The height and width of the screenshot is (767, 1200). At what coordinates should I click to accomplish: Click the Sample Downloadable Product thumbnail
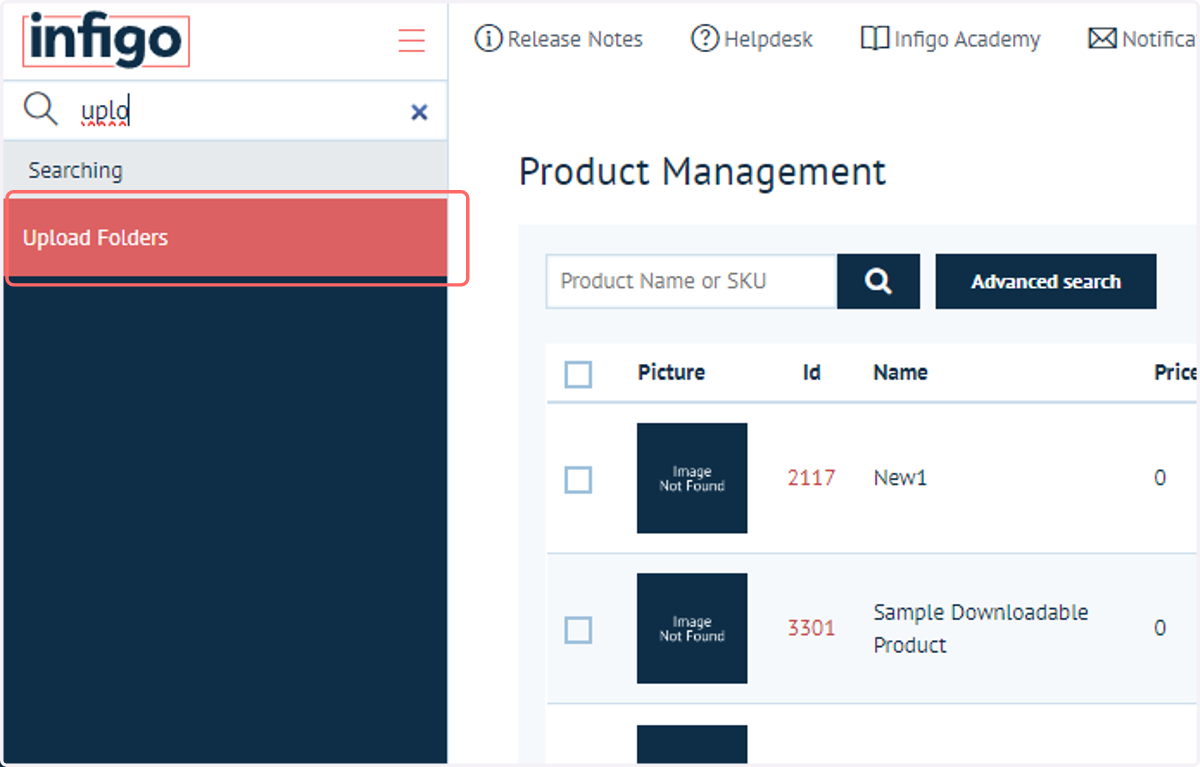click(x=692, y=628)
